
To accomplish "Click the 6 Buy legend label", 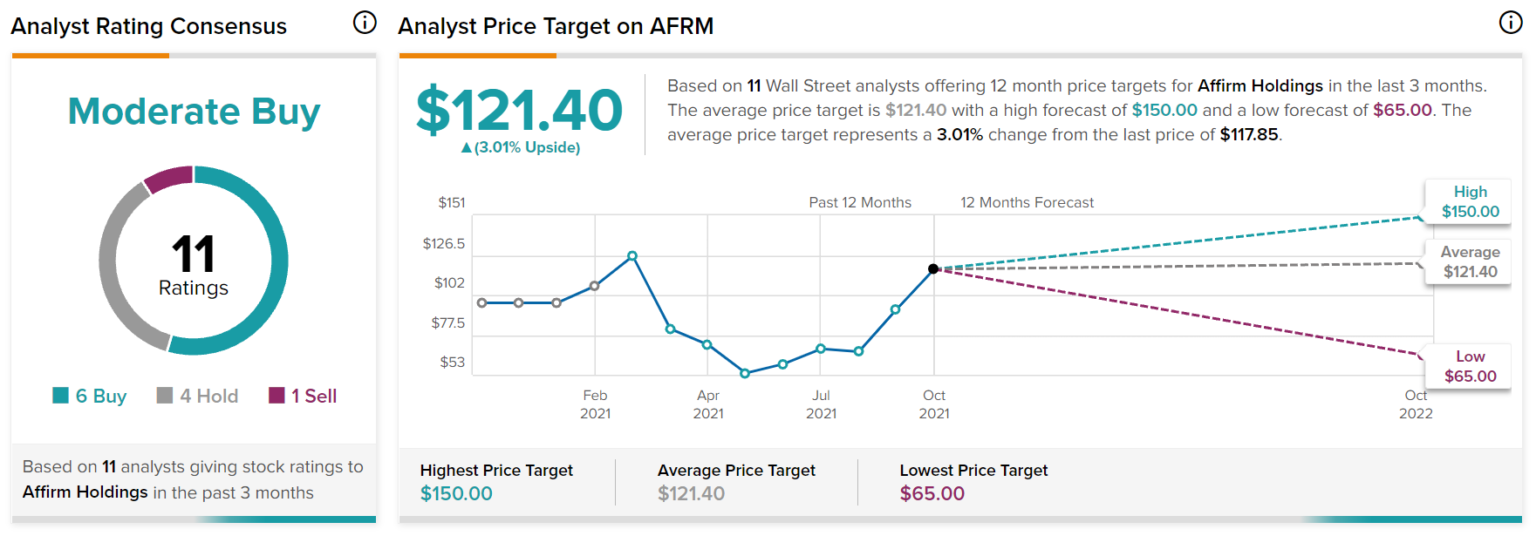I will 101,396.
